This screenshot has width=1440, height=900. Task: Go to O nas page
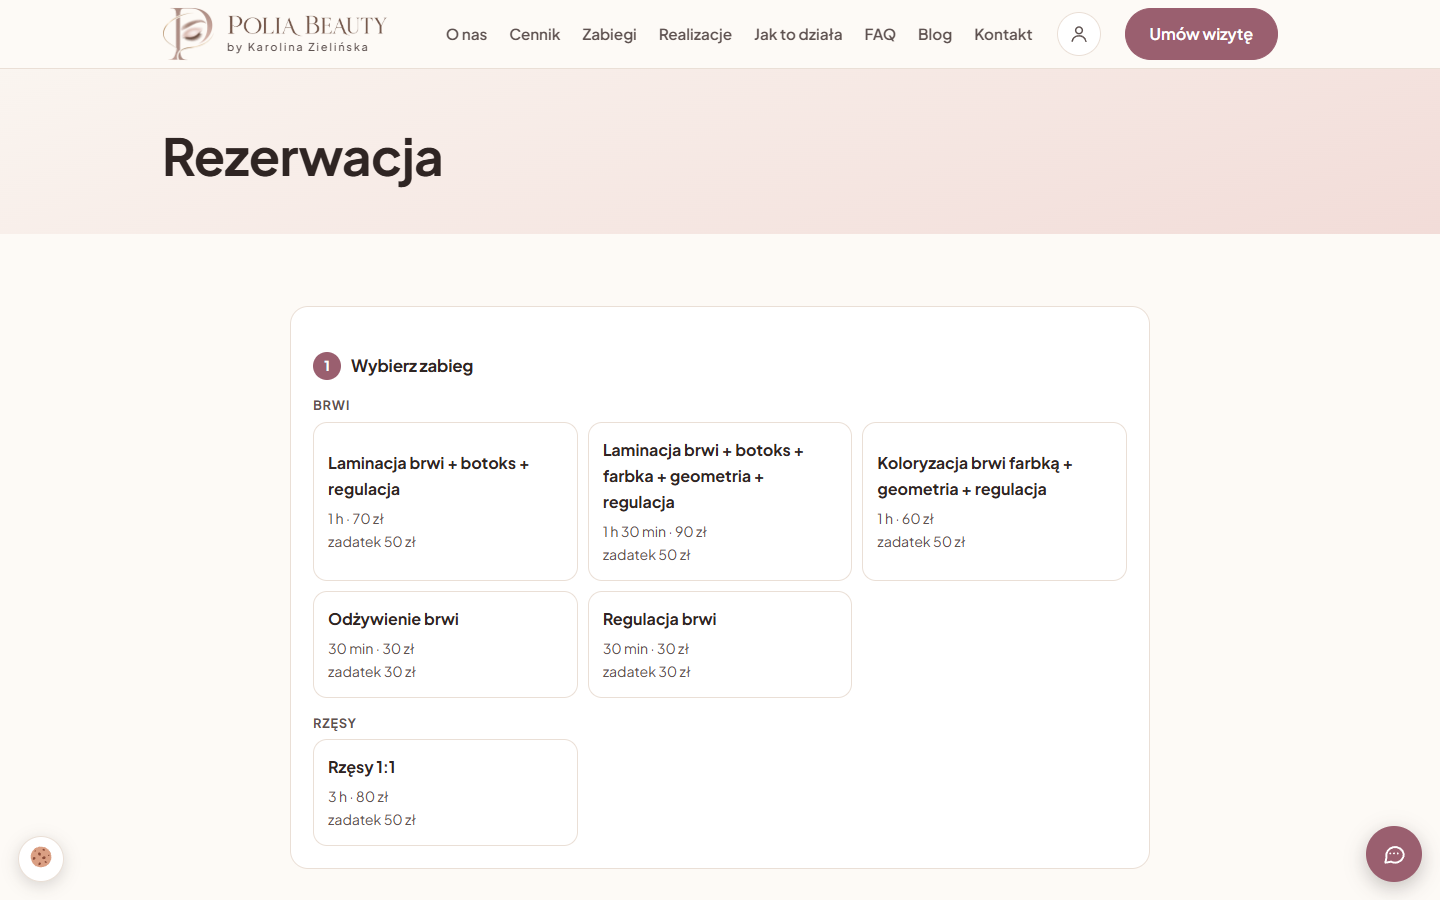pyautogui.click(x=466, y=34)
